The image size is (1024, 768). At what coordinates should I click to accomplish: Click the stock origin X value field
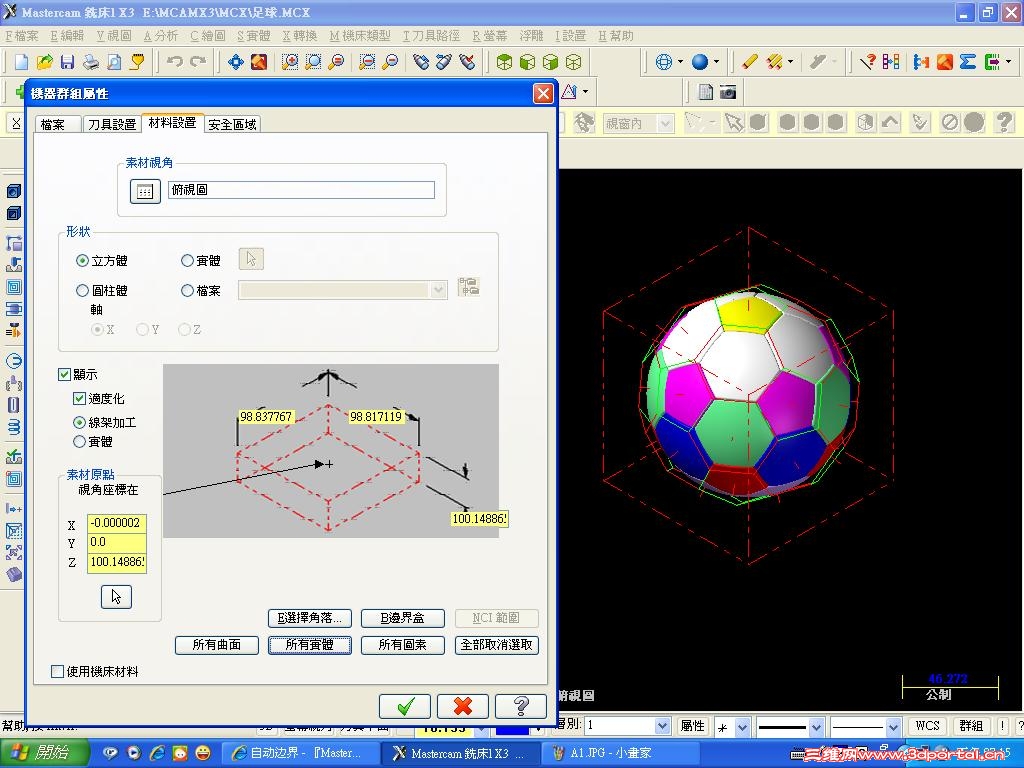[x=117, y=523]
